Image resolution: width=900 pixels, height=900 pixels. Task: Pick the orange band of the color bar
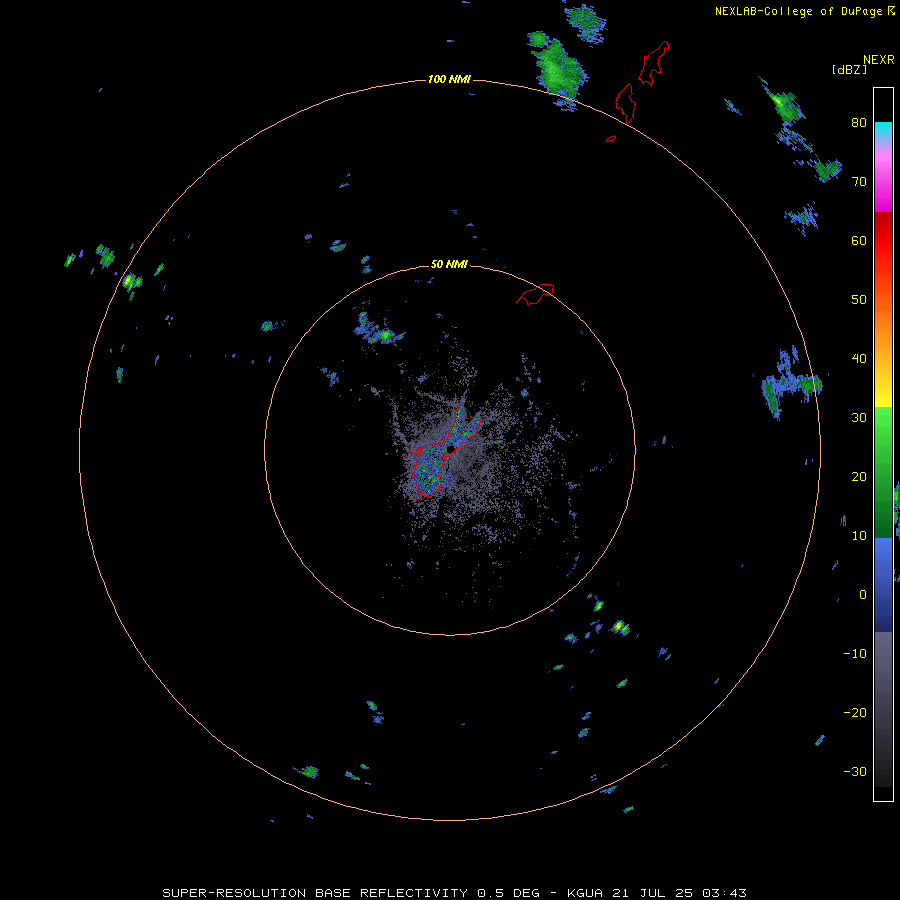(x=883, y=324)
